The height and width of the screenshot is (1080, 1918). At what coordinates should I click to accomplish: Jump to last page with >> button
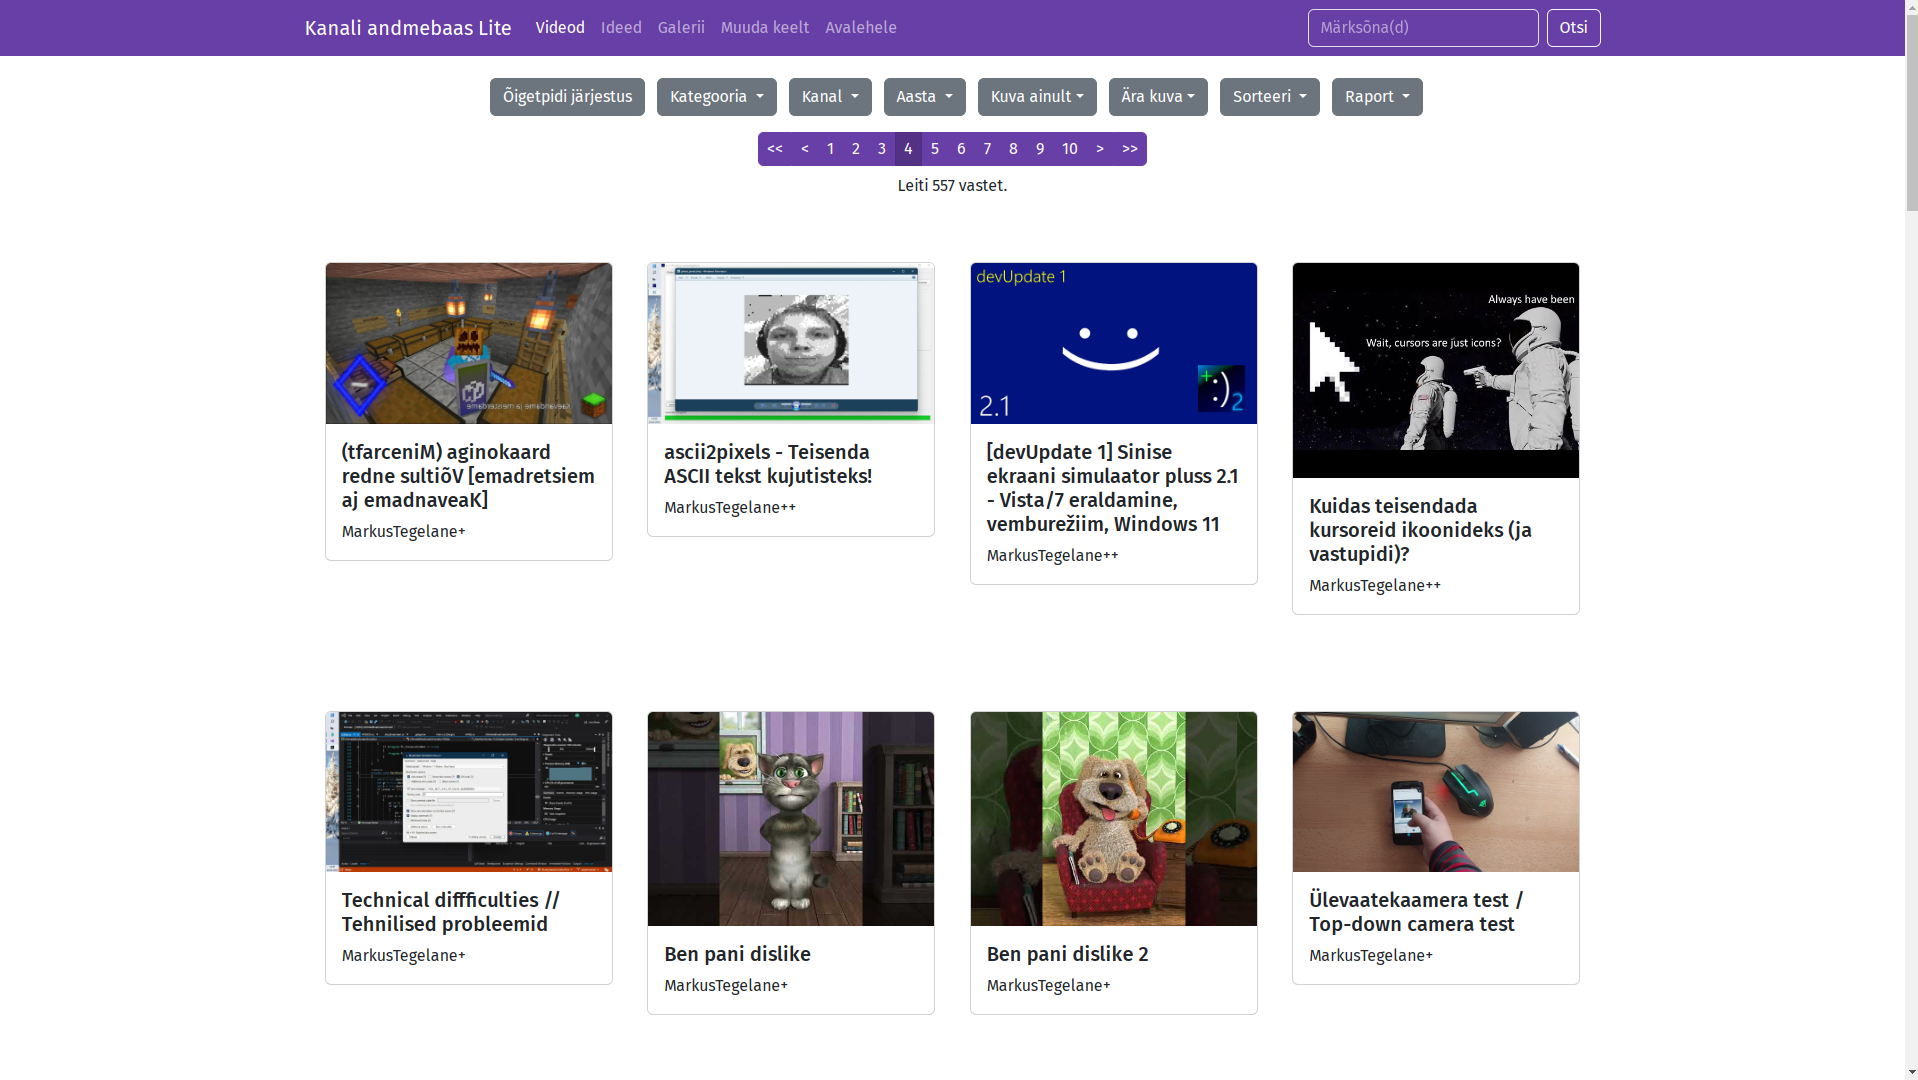(1129, 149)
